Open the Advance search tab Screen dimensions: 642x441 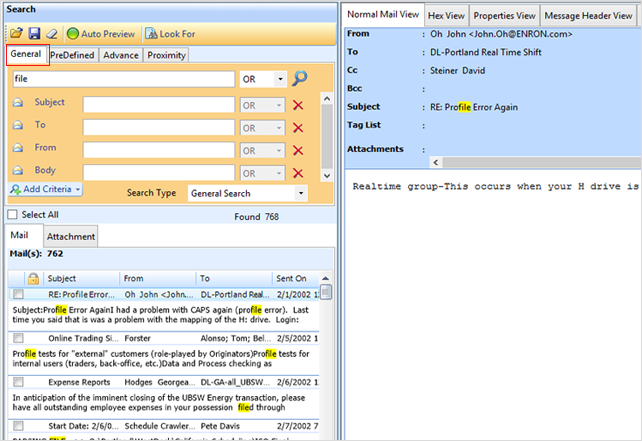point(120,55)
